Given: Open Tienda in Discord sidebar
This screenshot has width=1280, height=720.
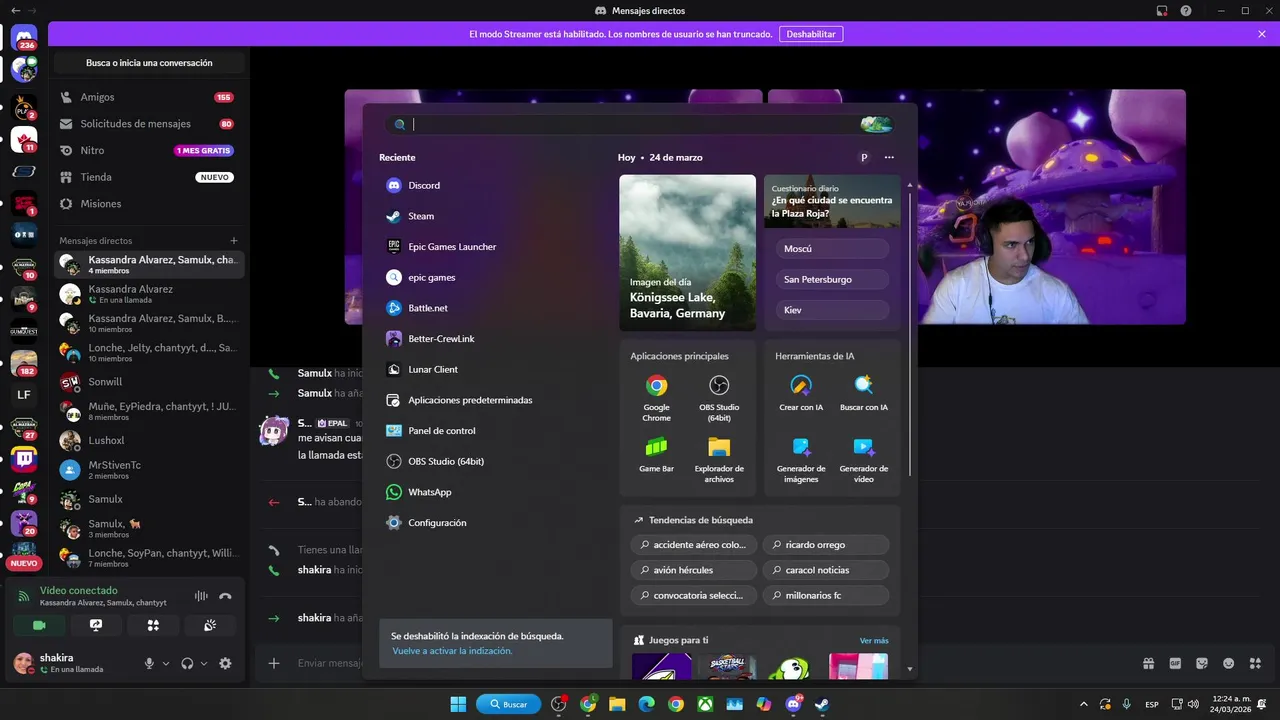Looking at the screenshot, I should click(147, 177).
